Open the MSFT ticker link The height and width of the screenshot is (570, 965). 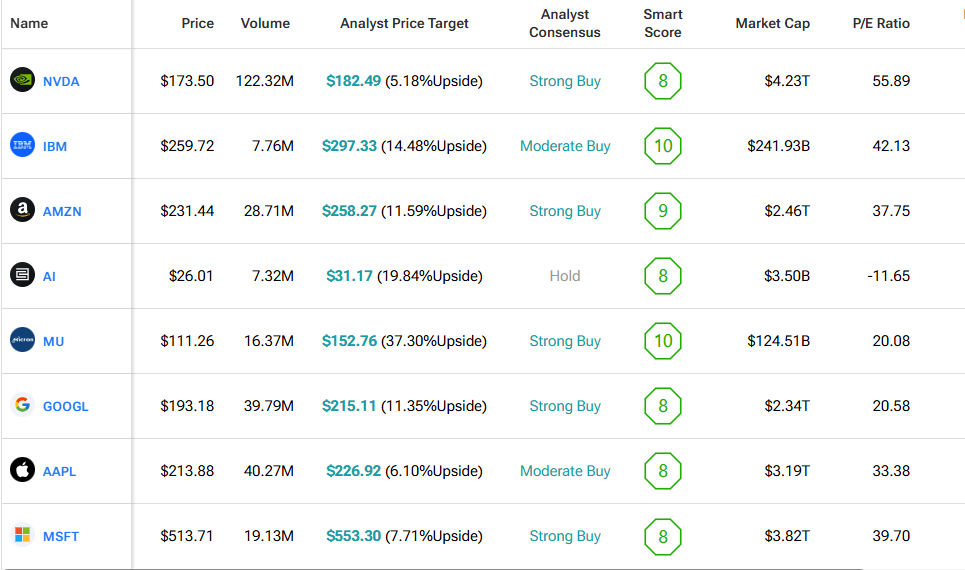click(x=61, y=536)
